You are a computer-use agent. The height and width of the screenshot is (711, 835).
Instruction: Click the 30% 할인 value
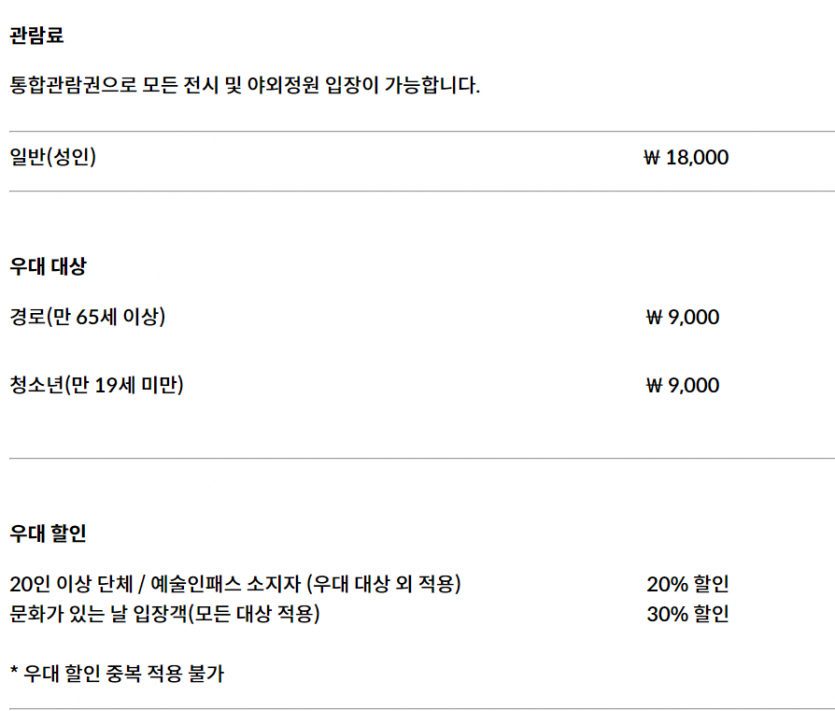click(687, 614)
